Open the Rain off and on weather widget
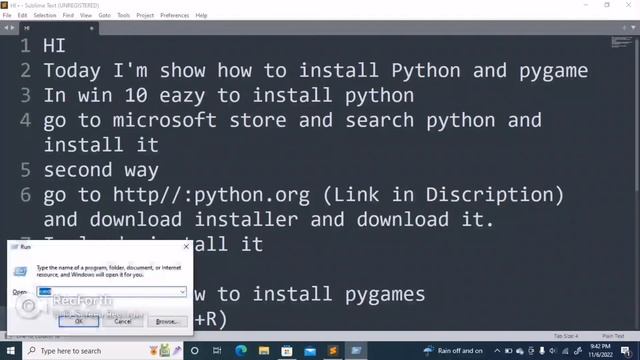Screen dimensions: 640x360 point(453,351)
